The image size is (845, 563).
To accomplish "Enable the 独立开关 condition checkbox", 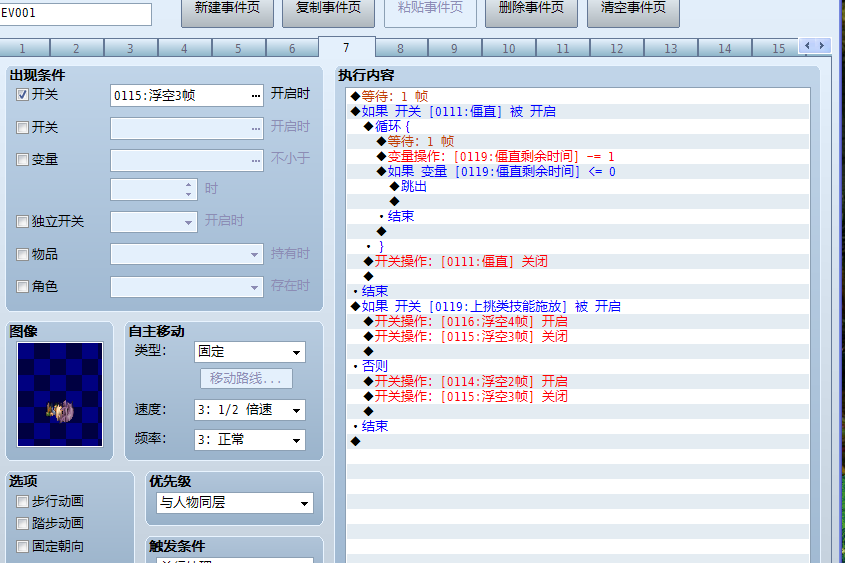I will 22,221.
